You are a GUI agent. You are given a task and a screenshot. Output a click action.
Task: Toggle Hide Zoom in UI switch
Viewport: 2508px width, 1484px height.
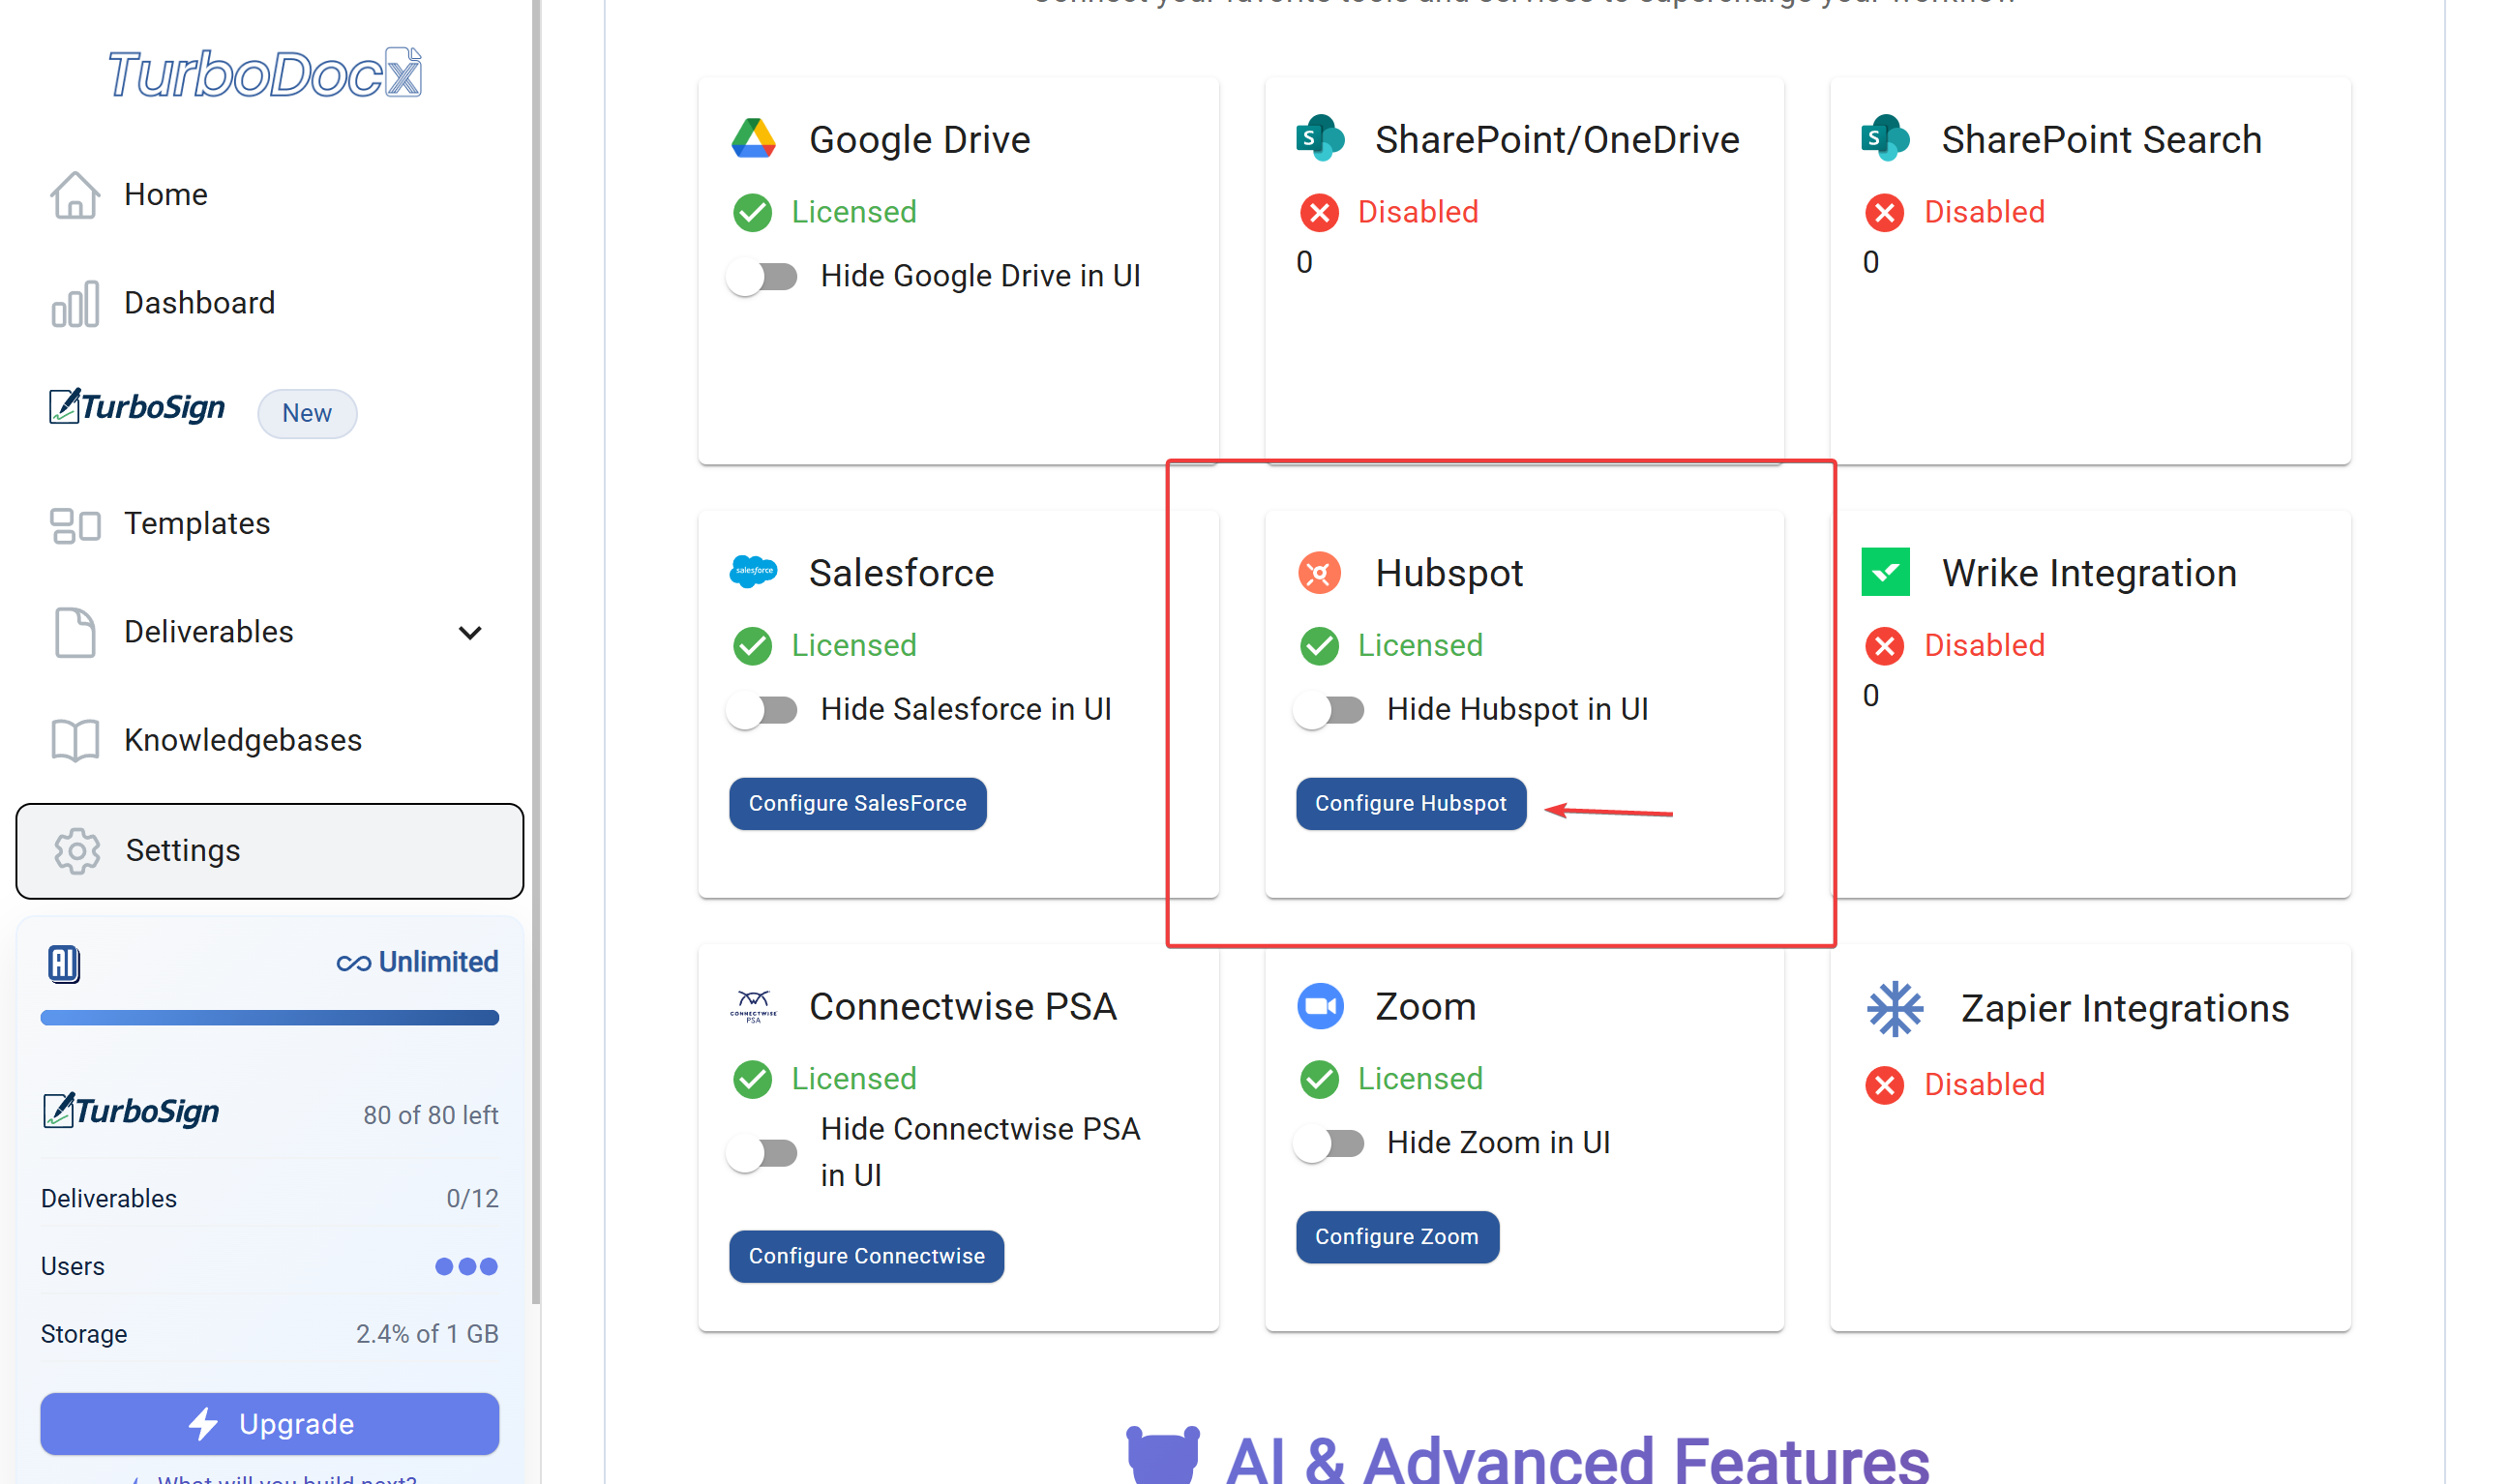tap(1329, 1143)
